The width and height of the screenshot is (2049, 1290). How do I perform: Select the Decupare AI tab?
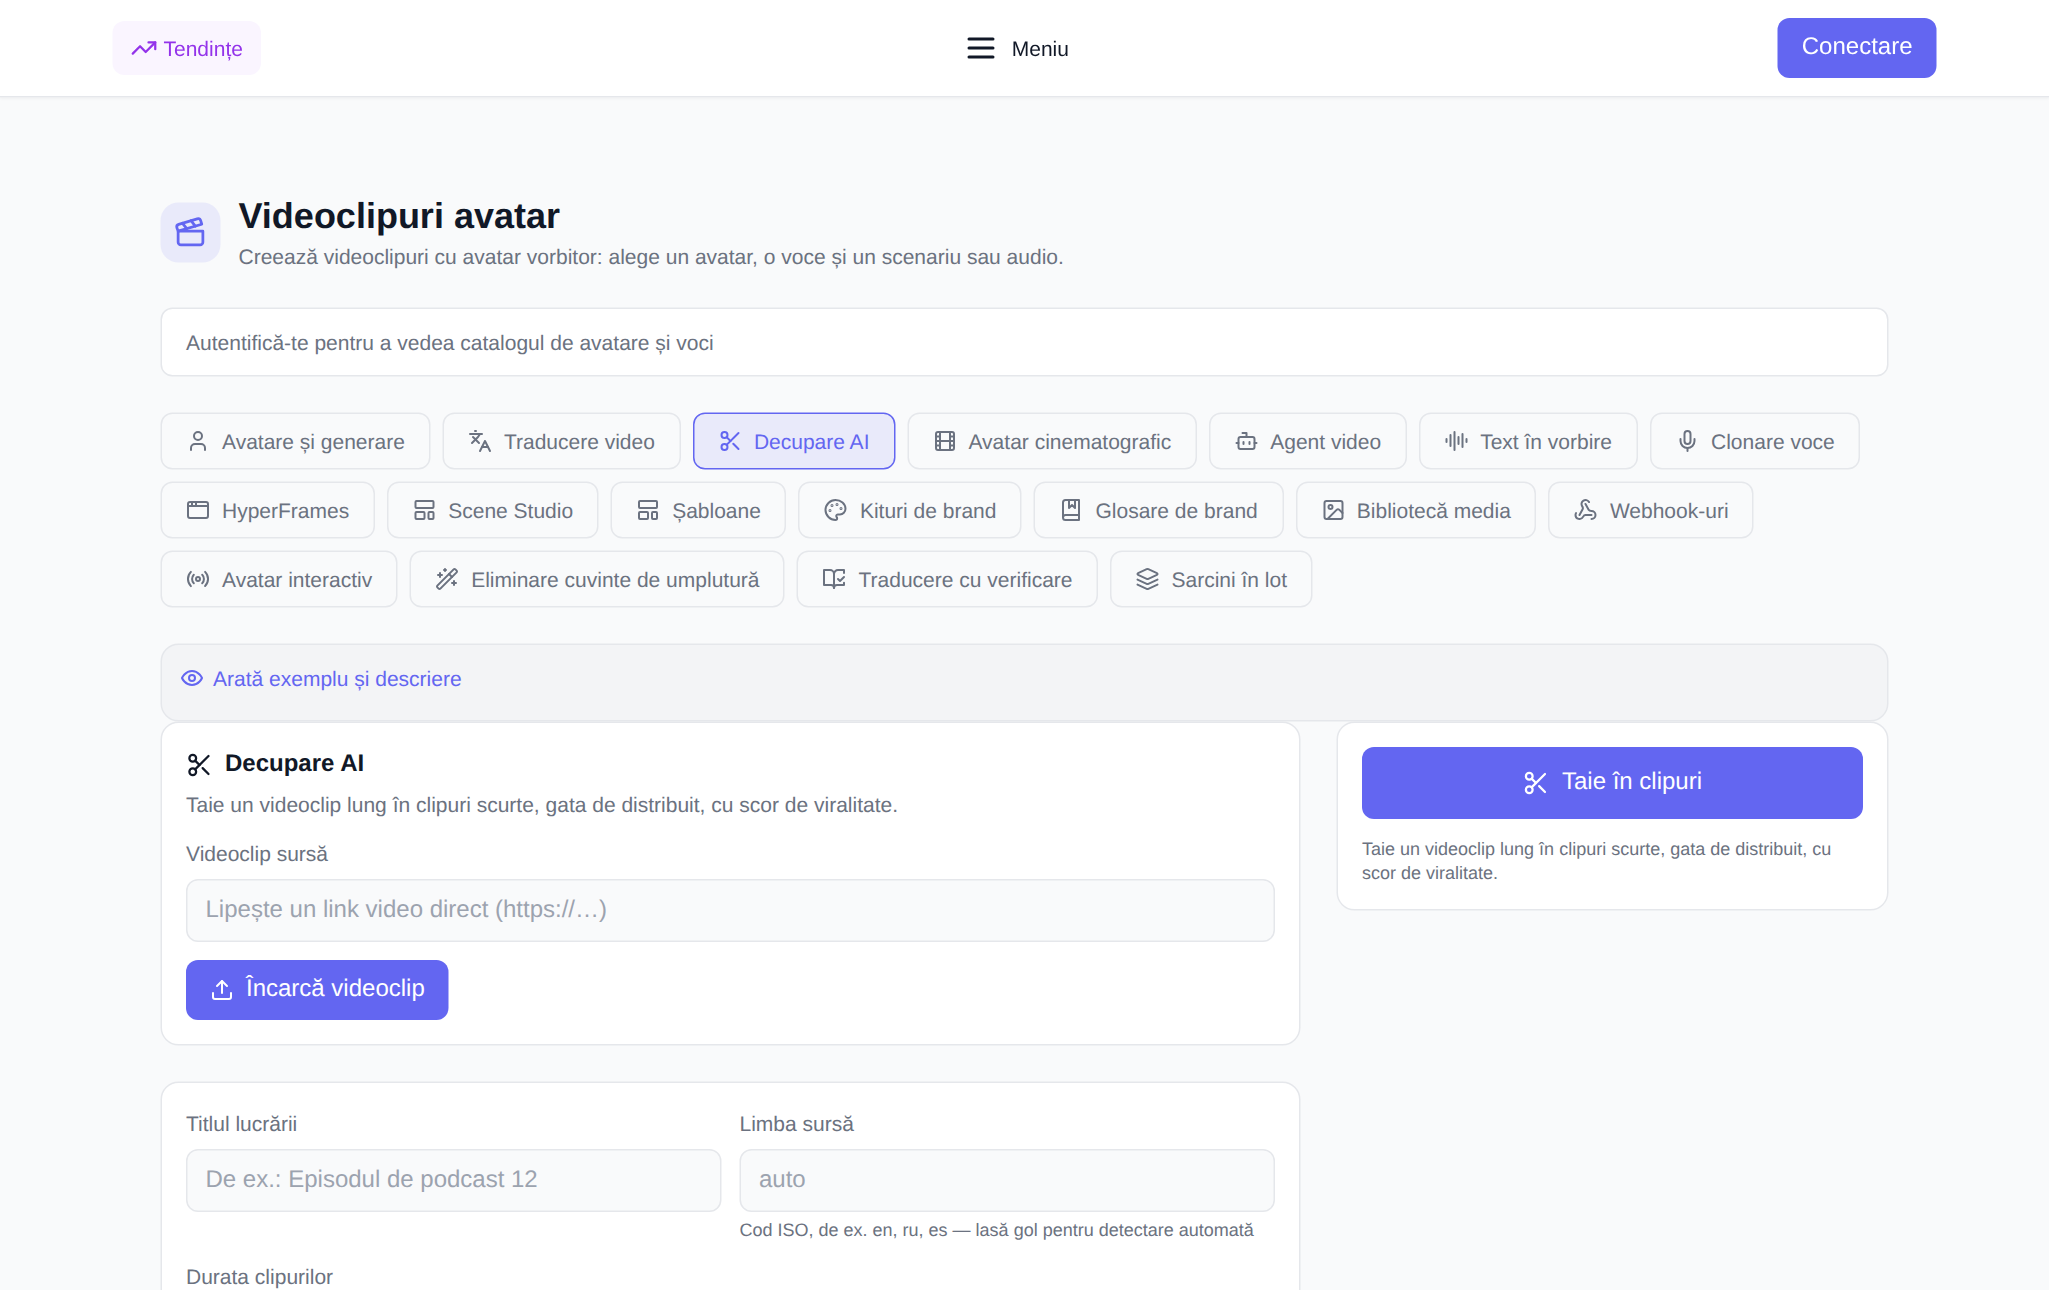(x=794, y=441)
